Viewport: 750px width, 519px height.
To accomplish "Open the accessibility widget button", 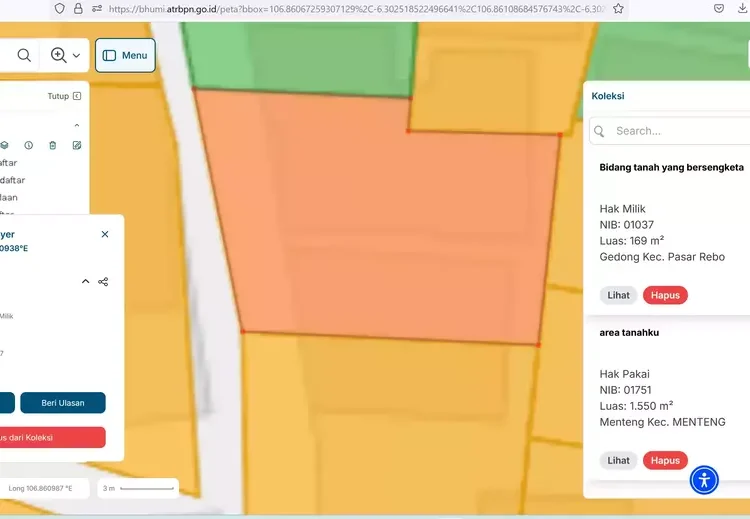I will click(704, 480).
